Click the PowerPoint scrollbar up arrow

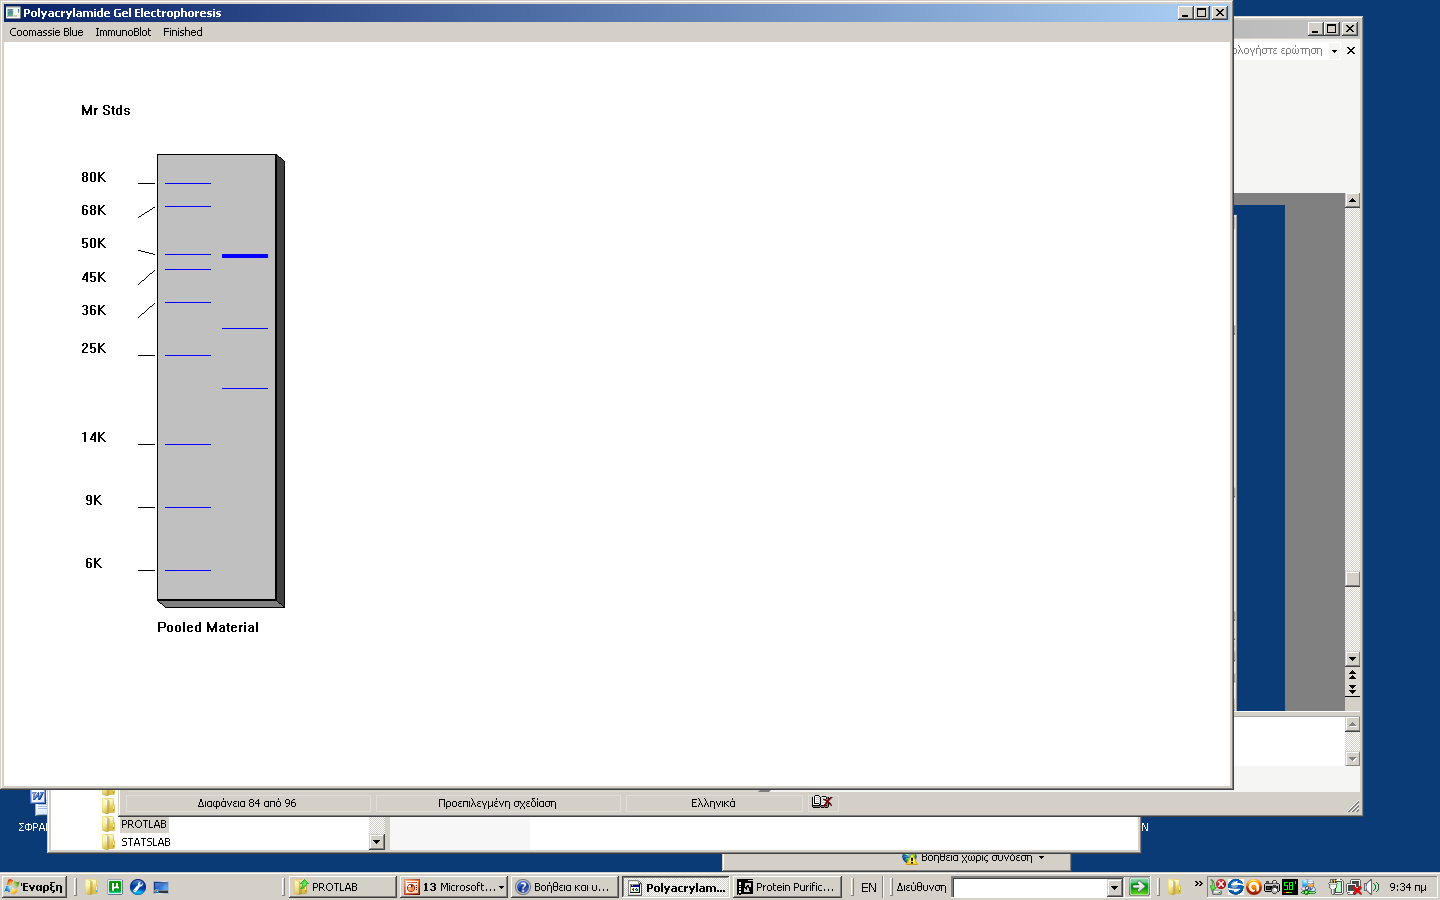tap(1352, 200)
